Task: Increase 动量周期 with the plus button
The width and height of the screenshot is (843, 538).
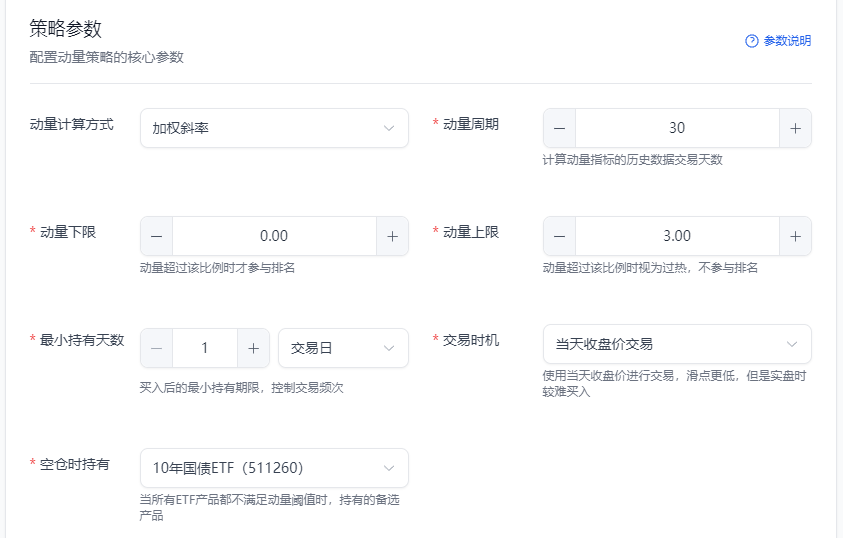Action: 795,128
